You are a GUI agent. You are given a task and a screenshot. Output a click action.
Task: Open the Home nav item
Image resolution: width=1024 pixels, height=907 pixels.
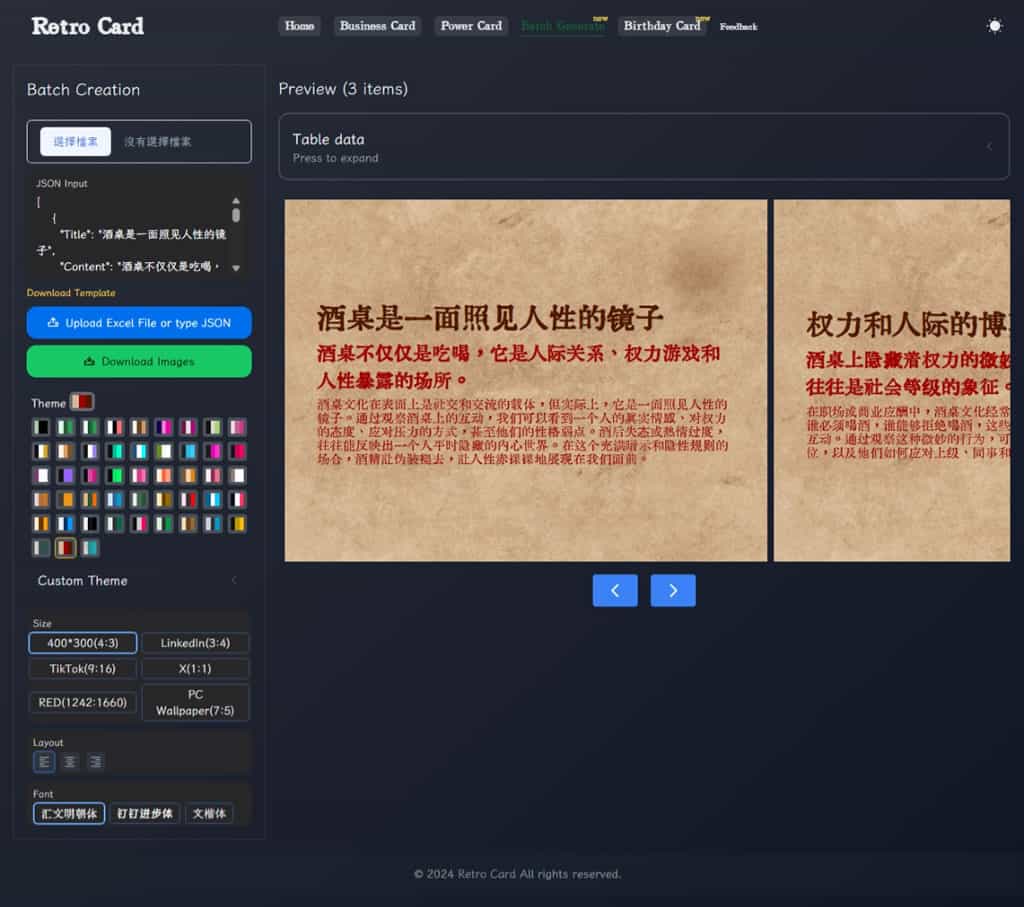300,26
